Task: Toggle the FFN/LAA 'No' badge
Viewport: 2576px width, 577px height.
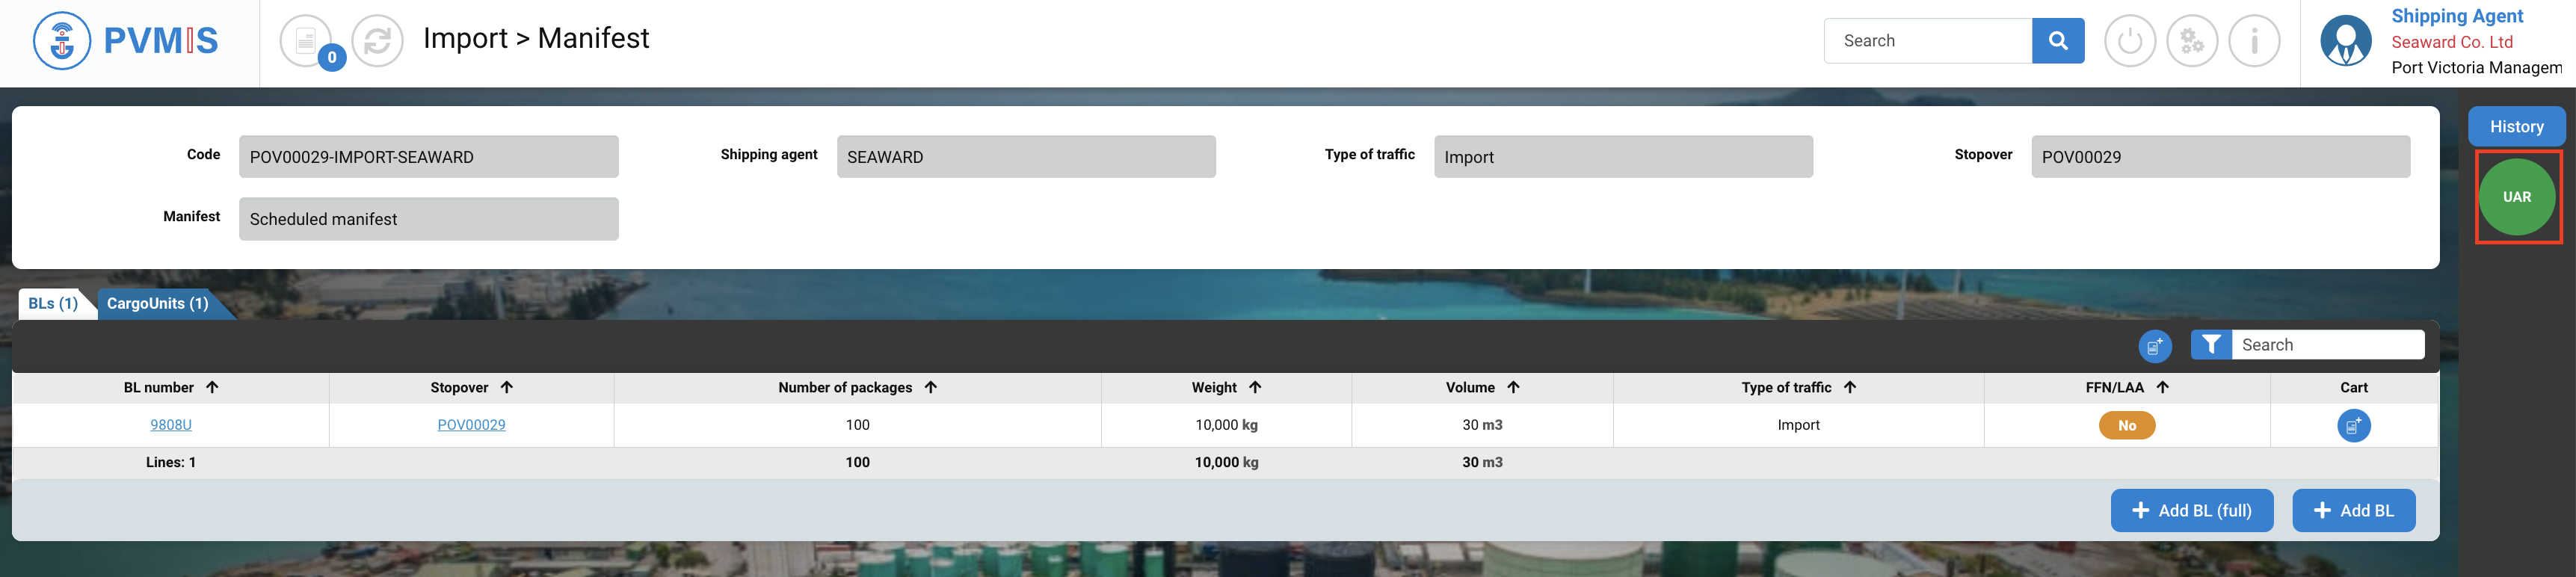Action: coord(2126,426)
